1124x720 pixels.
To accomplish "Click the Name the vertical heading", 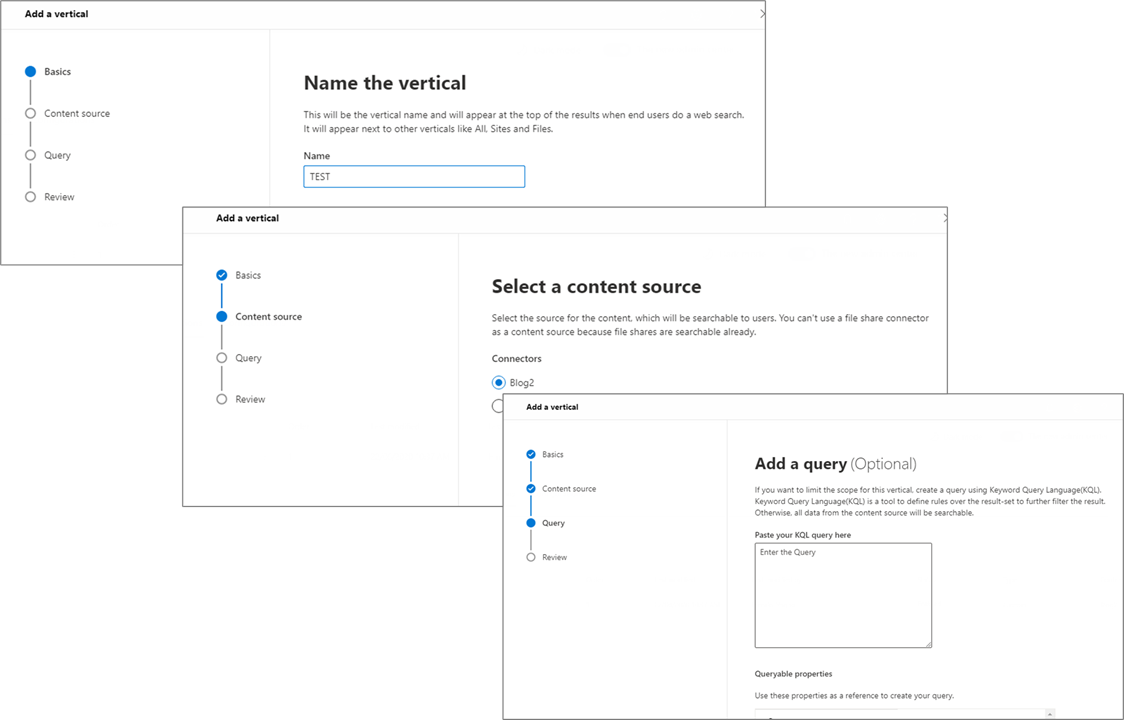I will coord(385,83).
